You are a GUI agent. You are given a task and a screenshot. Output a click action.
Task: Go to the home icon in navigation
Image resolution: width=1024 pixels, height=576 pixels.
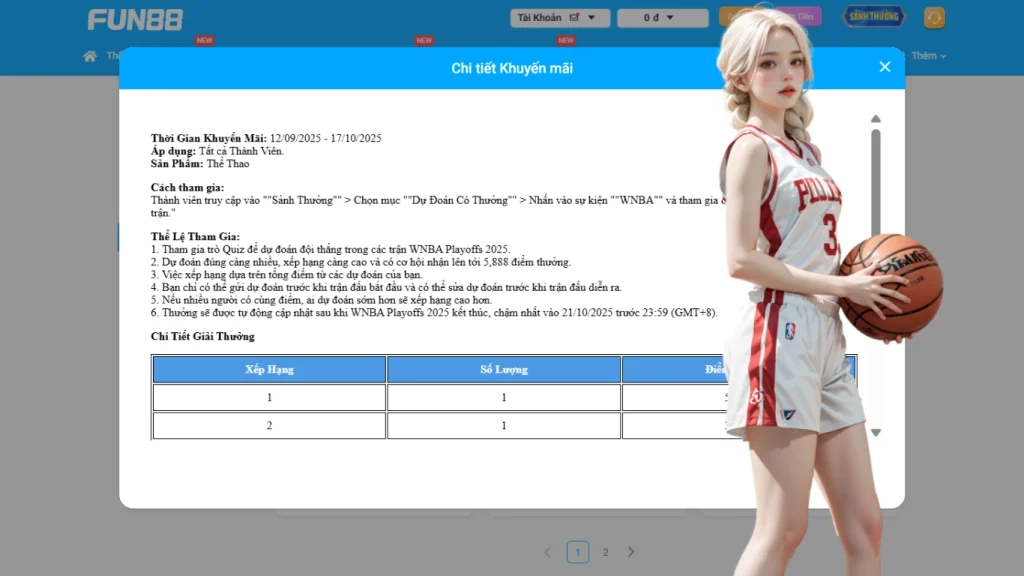90,56
